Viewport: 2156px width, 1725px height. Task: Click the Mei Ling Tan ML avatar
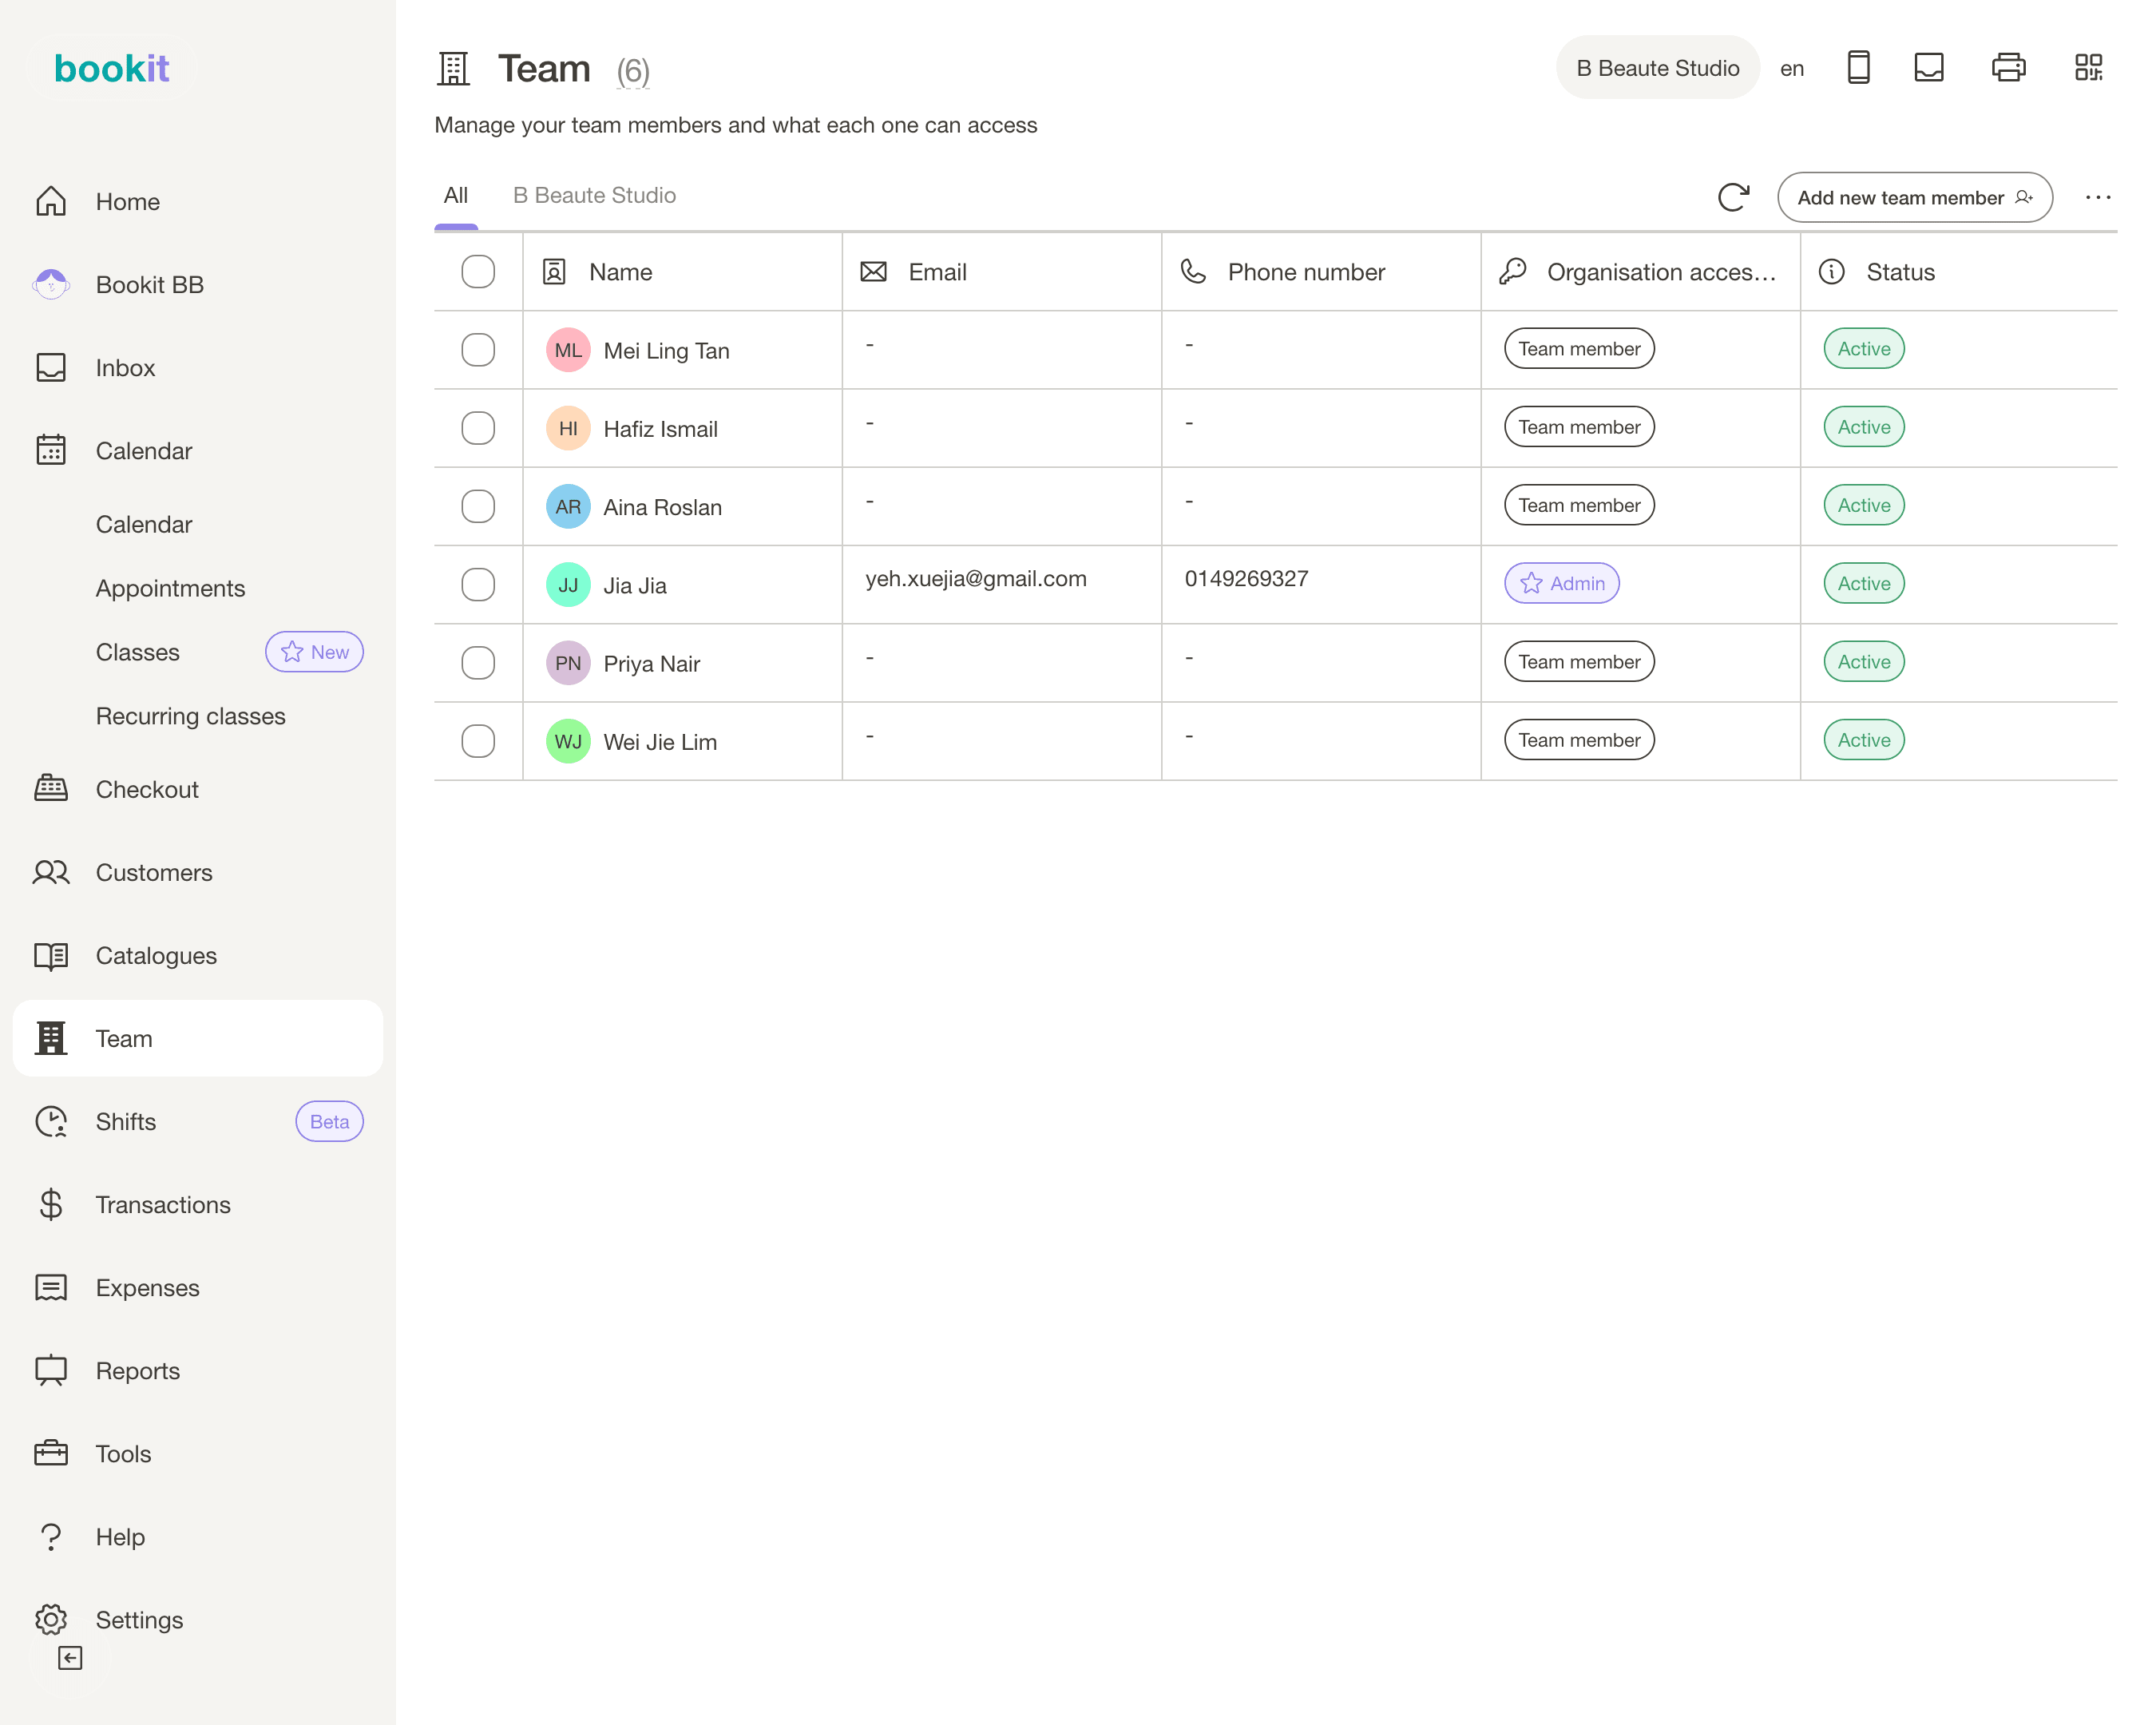point(568,350)
